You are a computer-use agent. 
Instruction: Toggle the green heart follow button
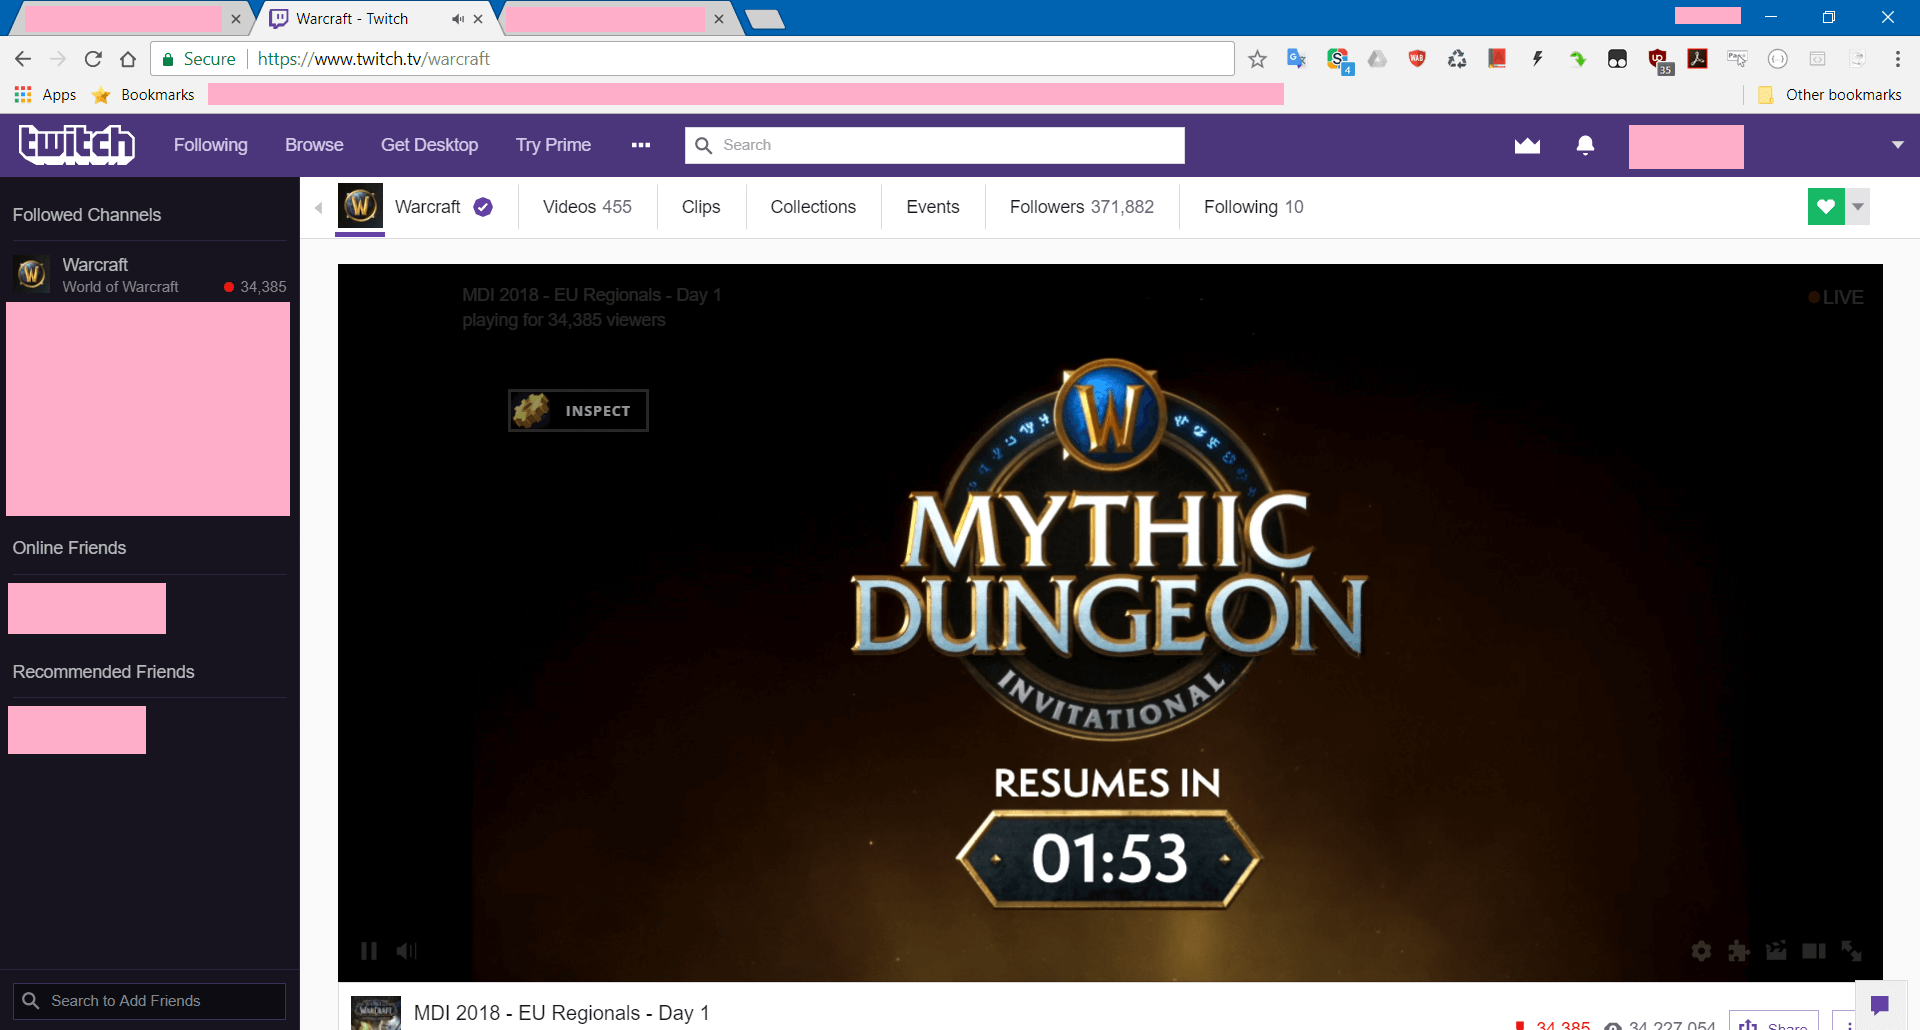coord(1826,207)
